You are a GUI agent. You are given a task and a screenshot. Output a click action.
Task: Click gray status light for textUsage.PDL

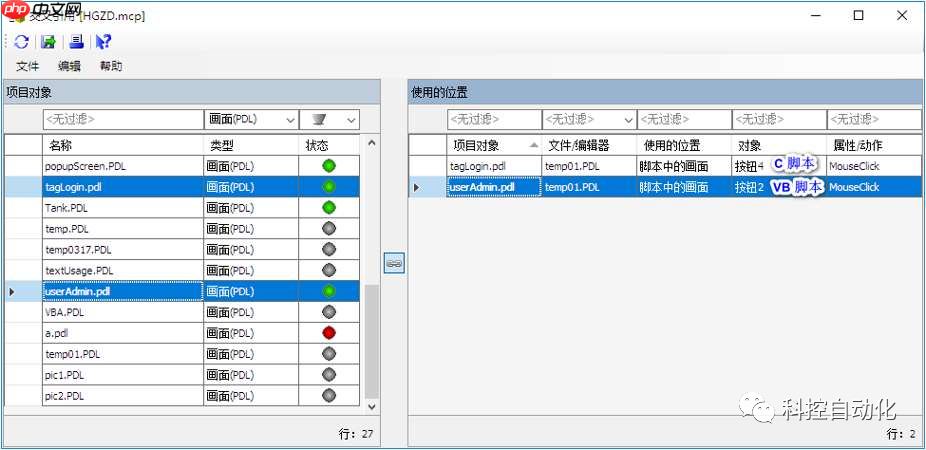coord(329,270)
